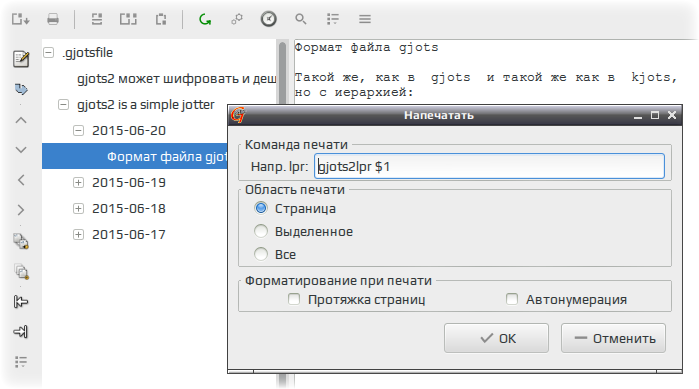Image resolution: width=699 pixels, height=389 pixels.
Task: Open the gears settings icon
Action: click(237, 19)
